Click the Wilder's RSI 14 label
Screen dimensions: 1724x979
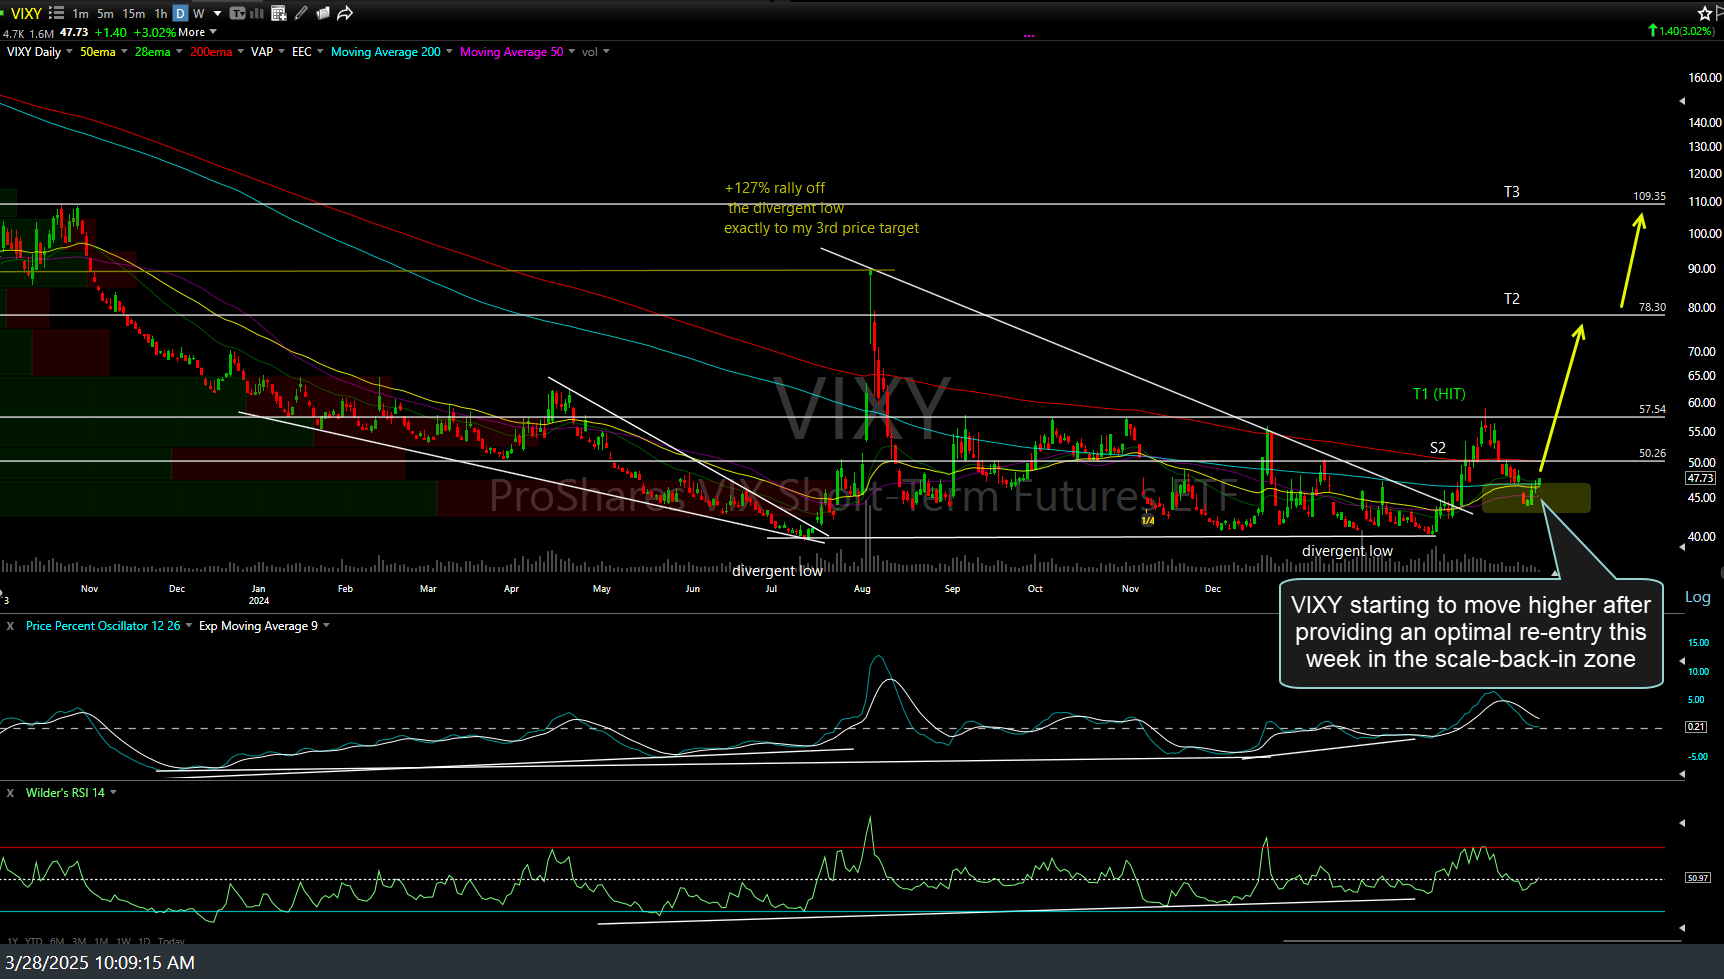click(x=65, y=793)
